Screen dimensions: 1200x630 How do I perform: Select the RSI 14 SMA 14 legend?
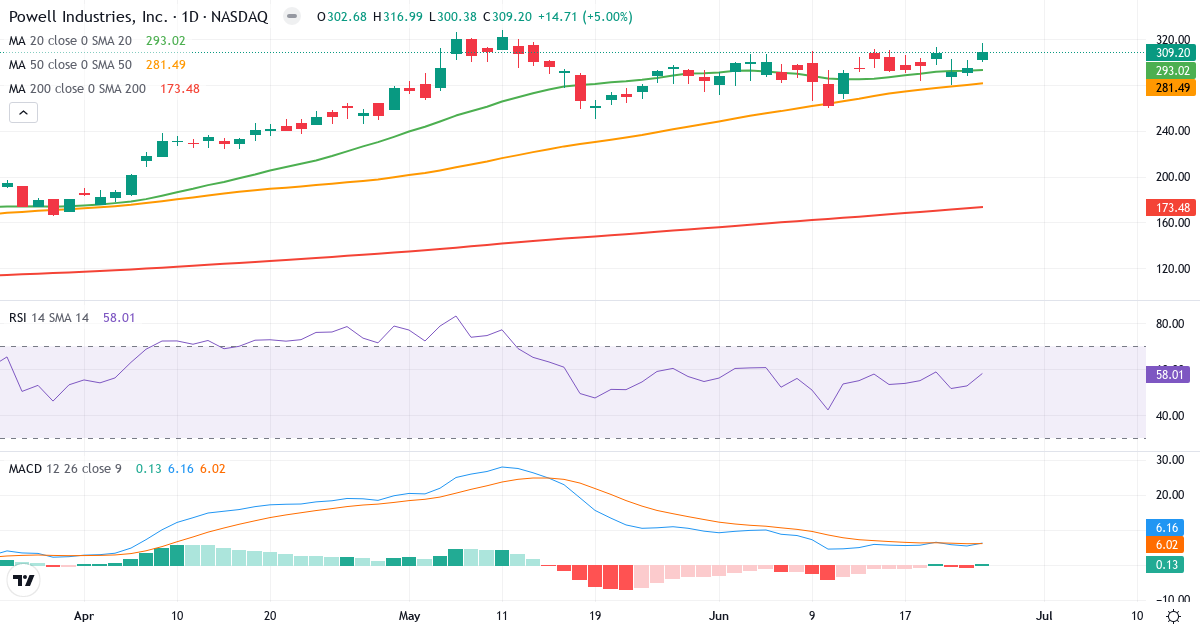coord(49,317)
